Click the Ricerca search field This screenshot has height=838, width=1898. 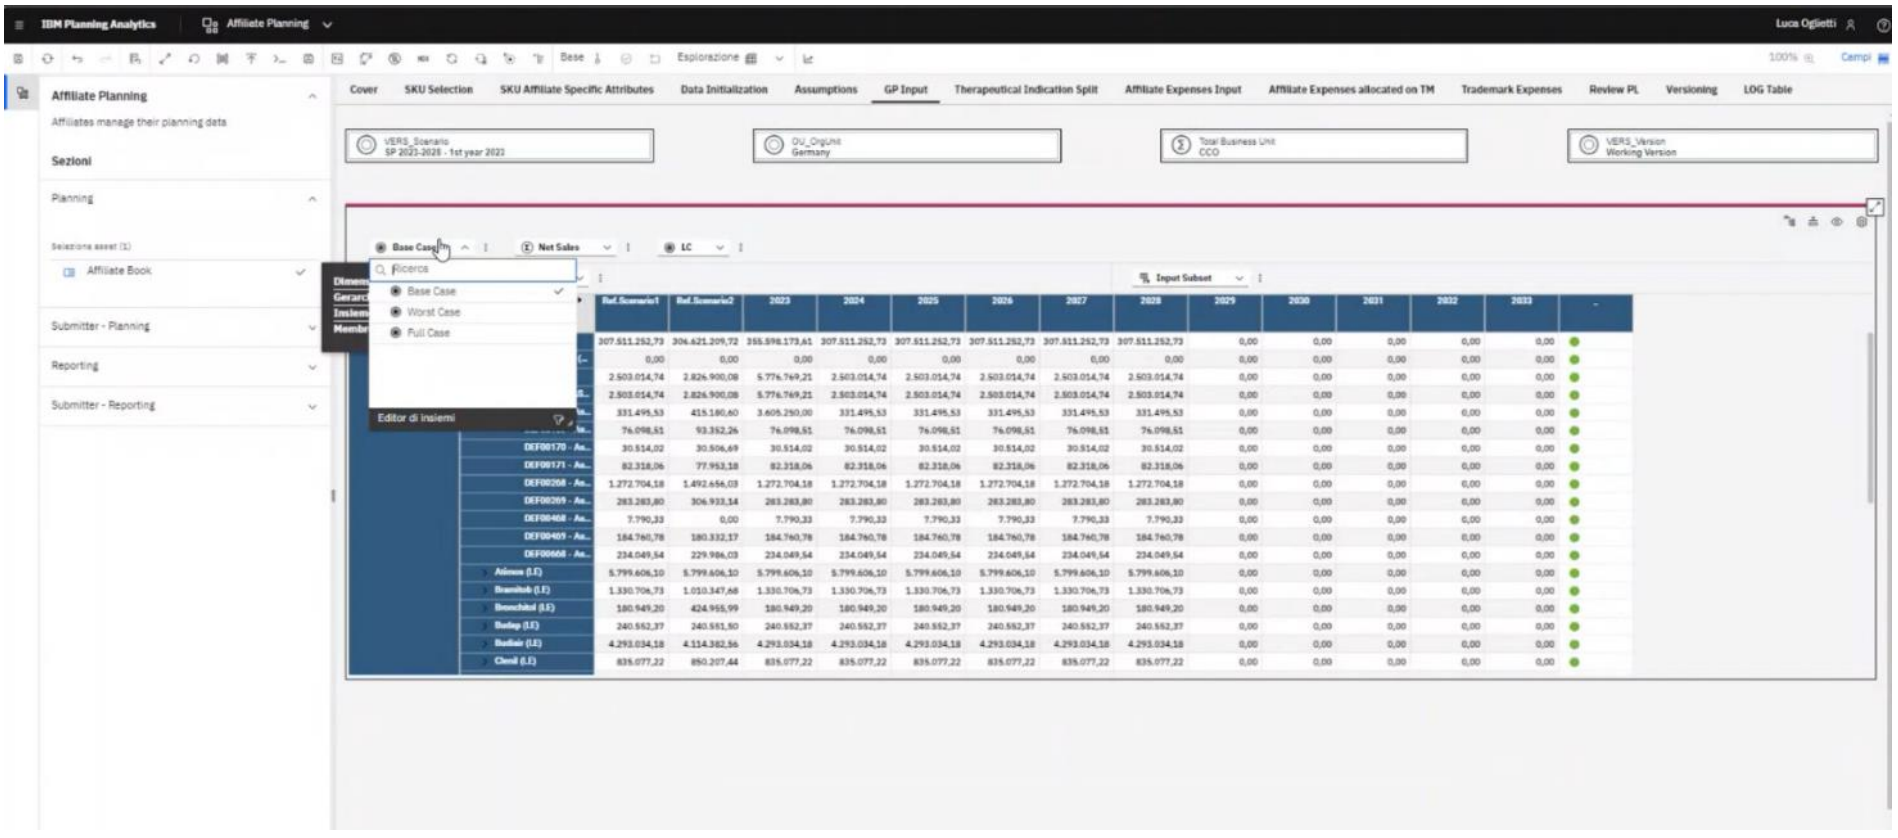pos(480,269)
